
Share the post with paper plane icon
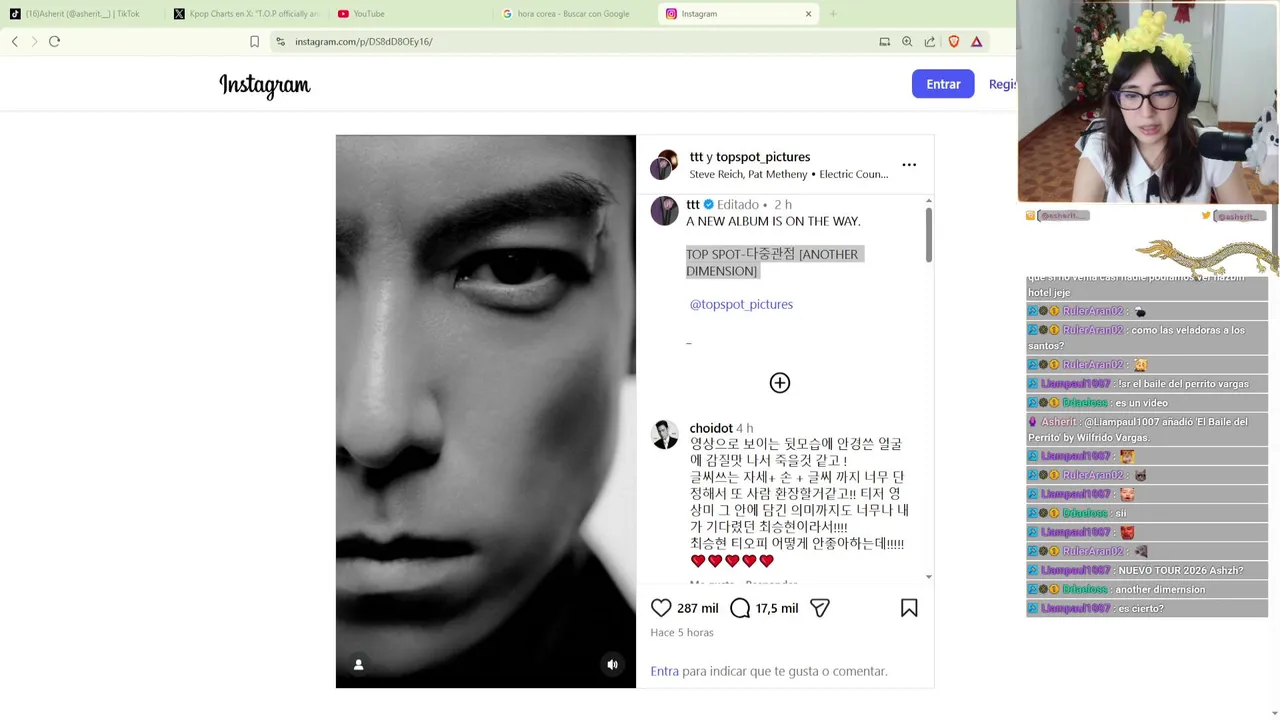(x=820, y=608)
